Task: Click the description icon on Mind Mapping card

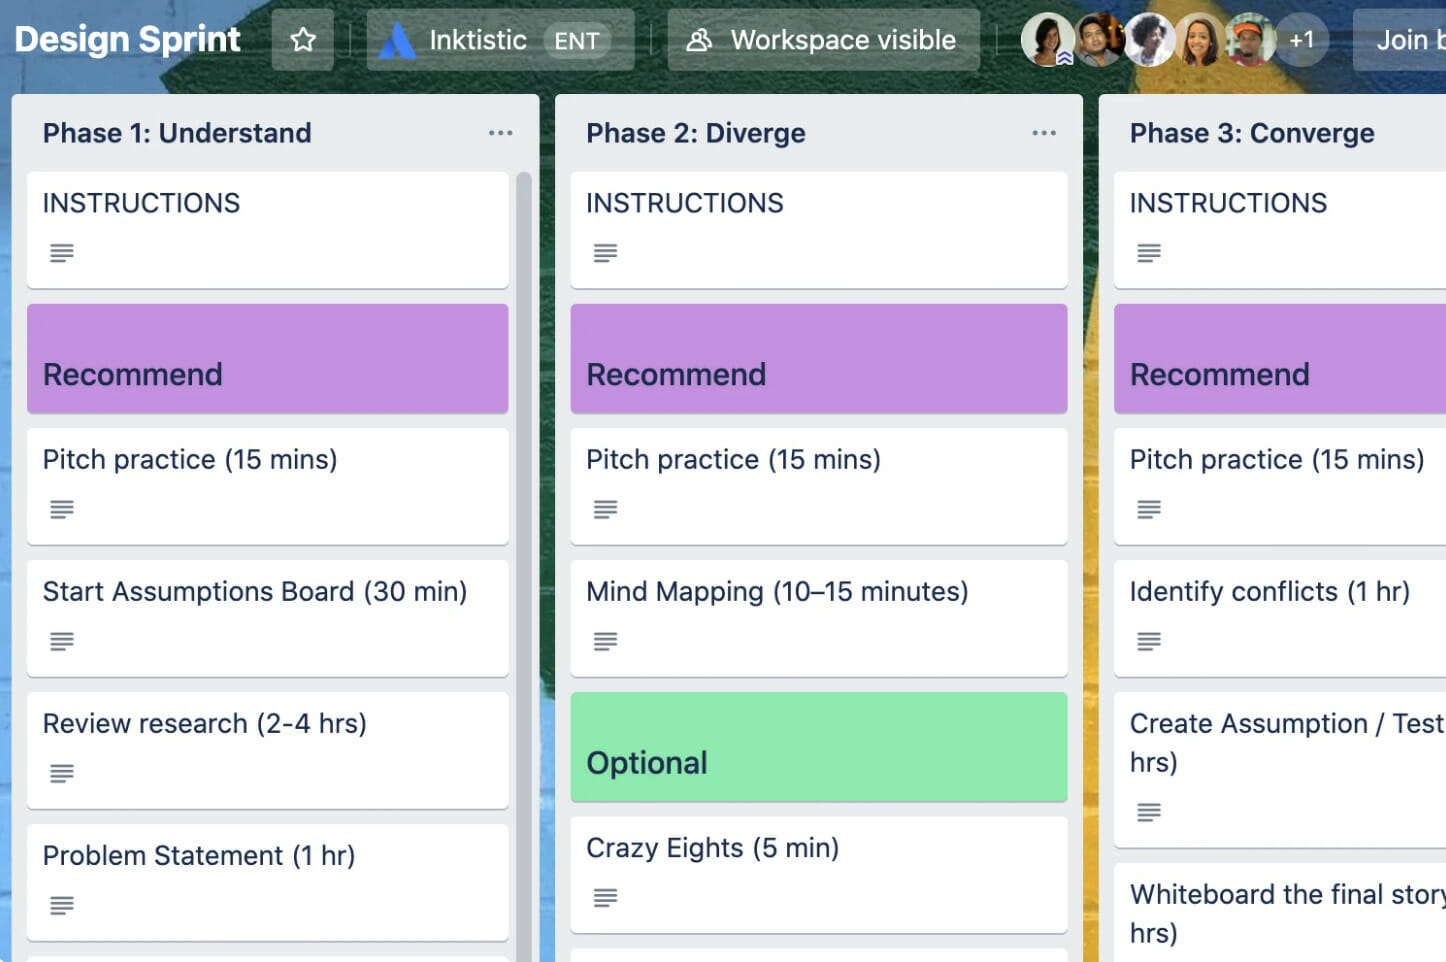Action: coord(605,641)
